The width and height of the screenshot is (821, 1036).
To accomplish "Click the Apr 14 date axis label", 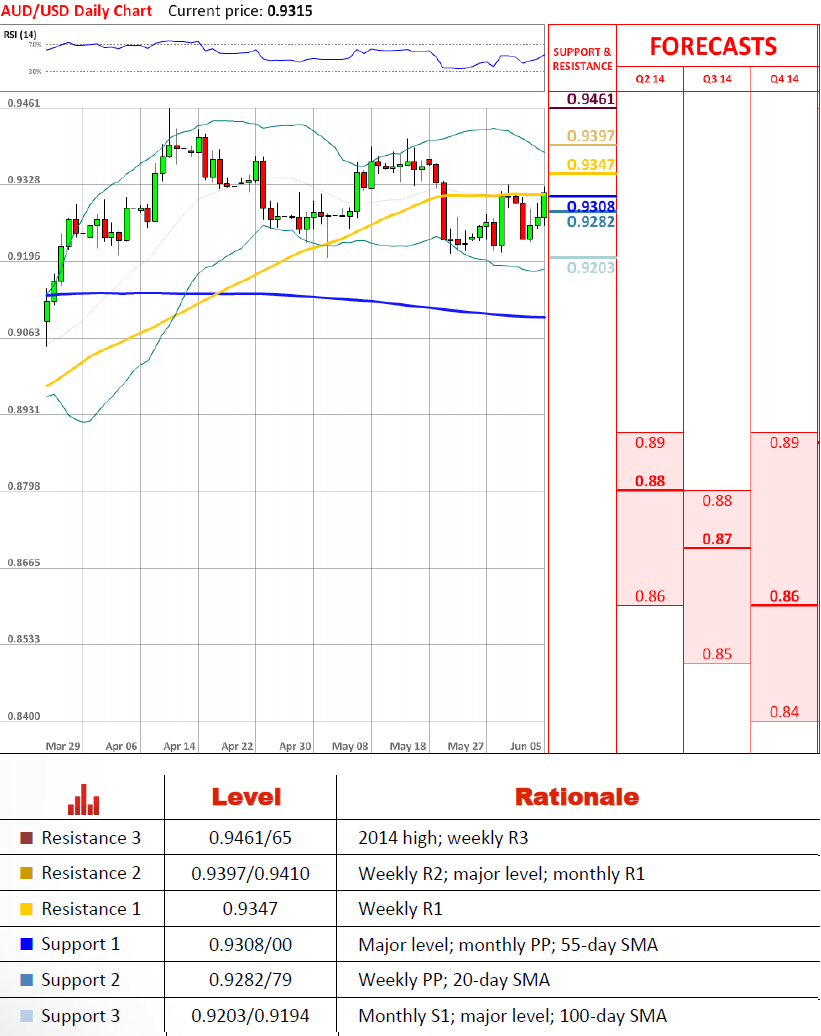I will (x=179, y=746).
